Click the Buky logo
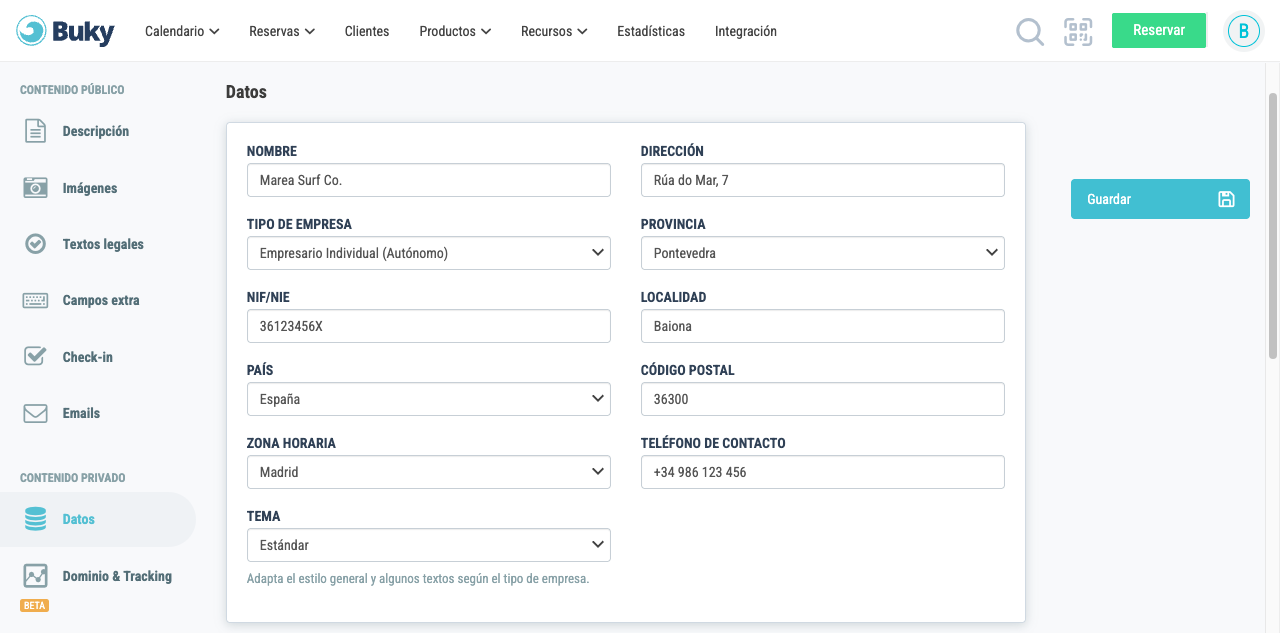 [65, 31]
